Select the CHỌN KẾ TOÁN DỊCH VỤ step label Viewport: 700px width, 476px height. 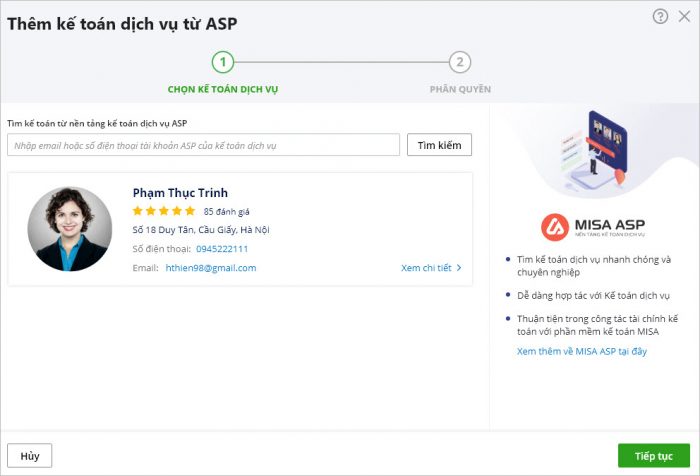(223, 89)
